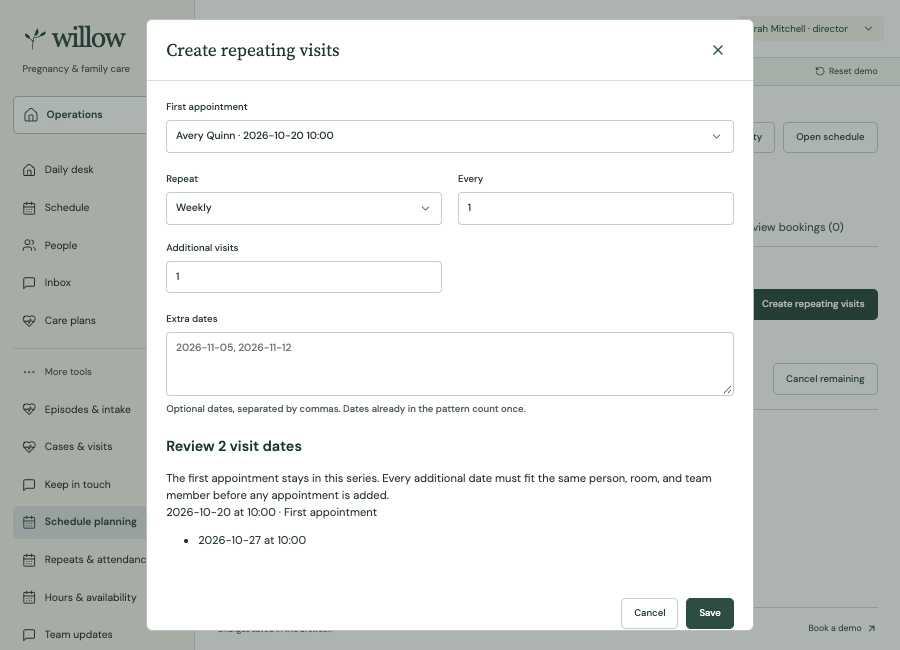Screen dimensions: 900x650
Task: Click the Episodes & intake heart icon
Action: click(x=29, y=409)
